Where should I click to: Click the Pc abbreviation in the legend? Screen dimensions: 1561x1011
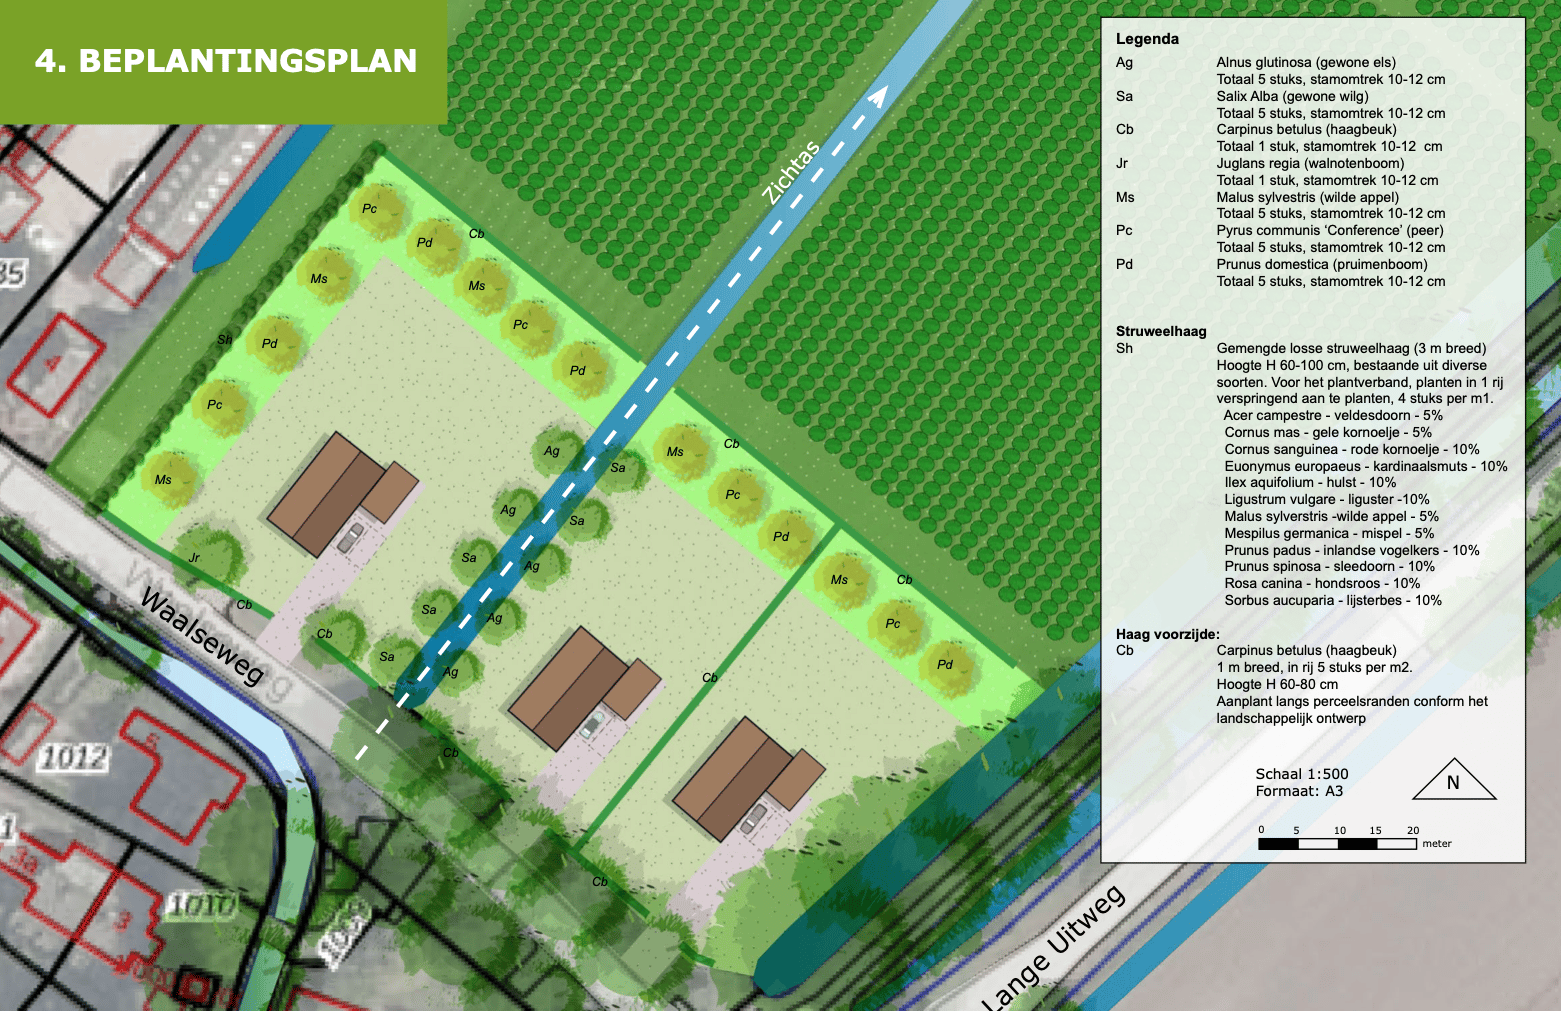[x=1124, y=231]
